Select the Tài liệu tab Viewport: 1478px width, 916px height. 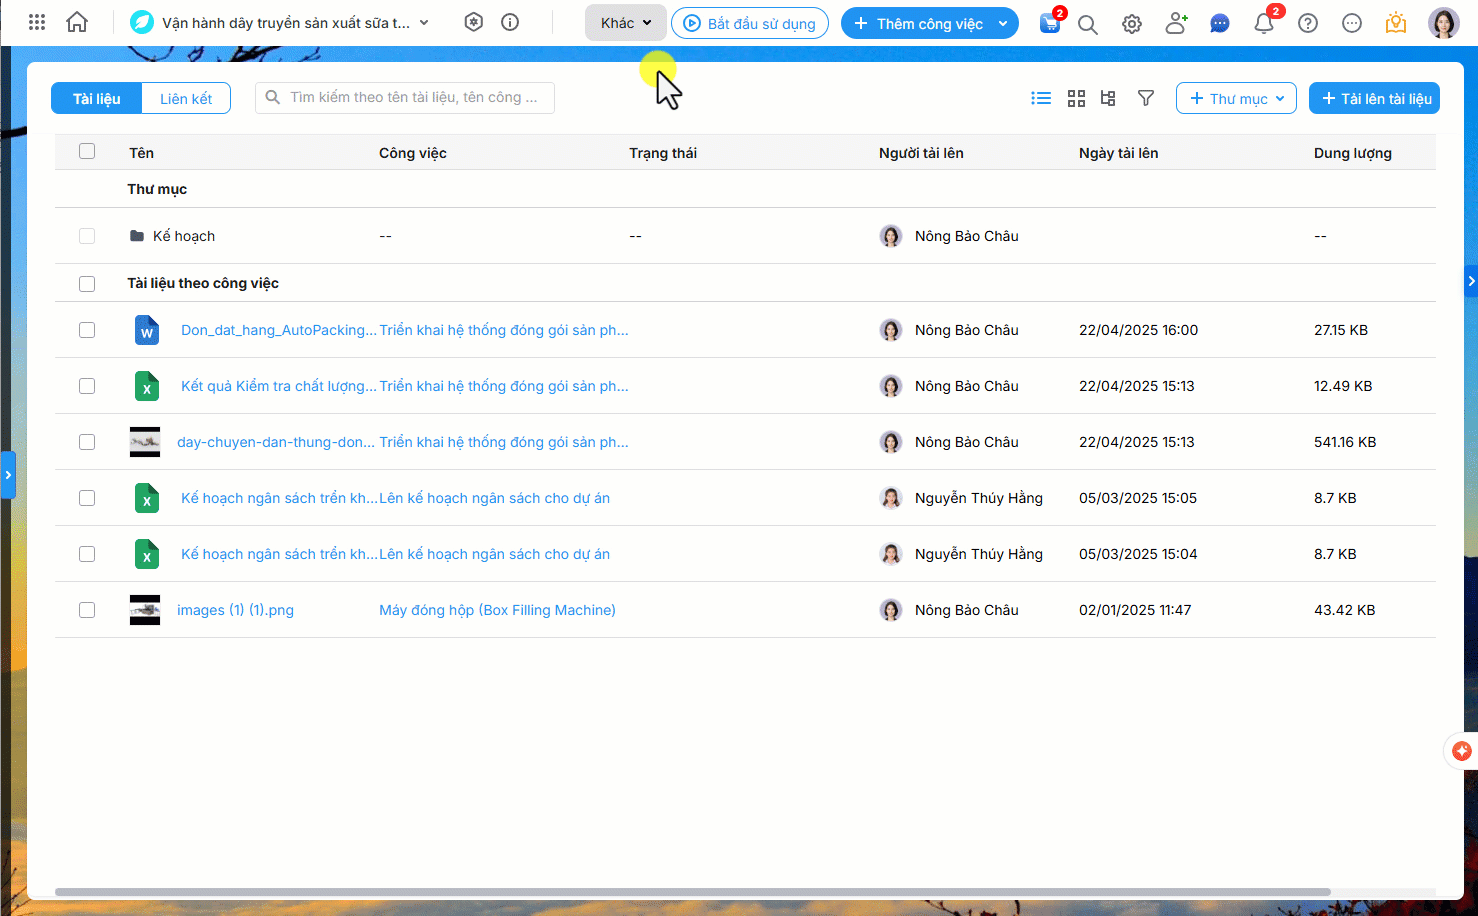97,98
